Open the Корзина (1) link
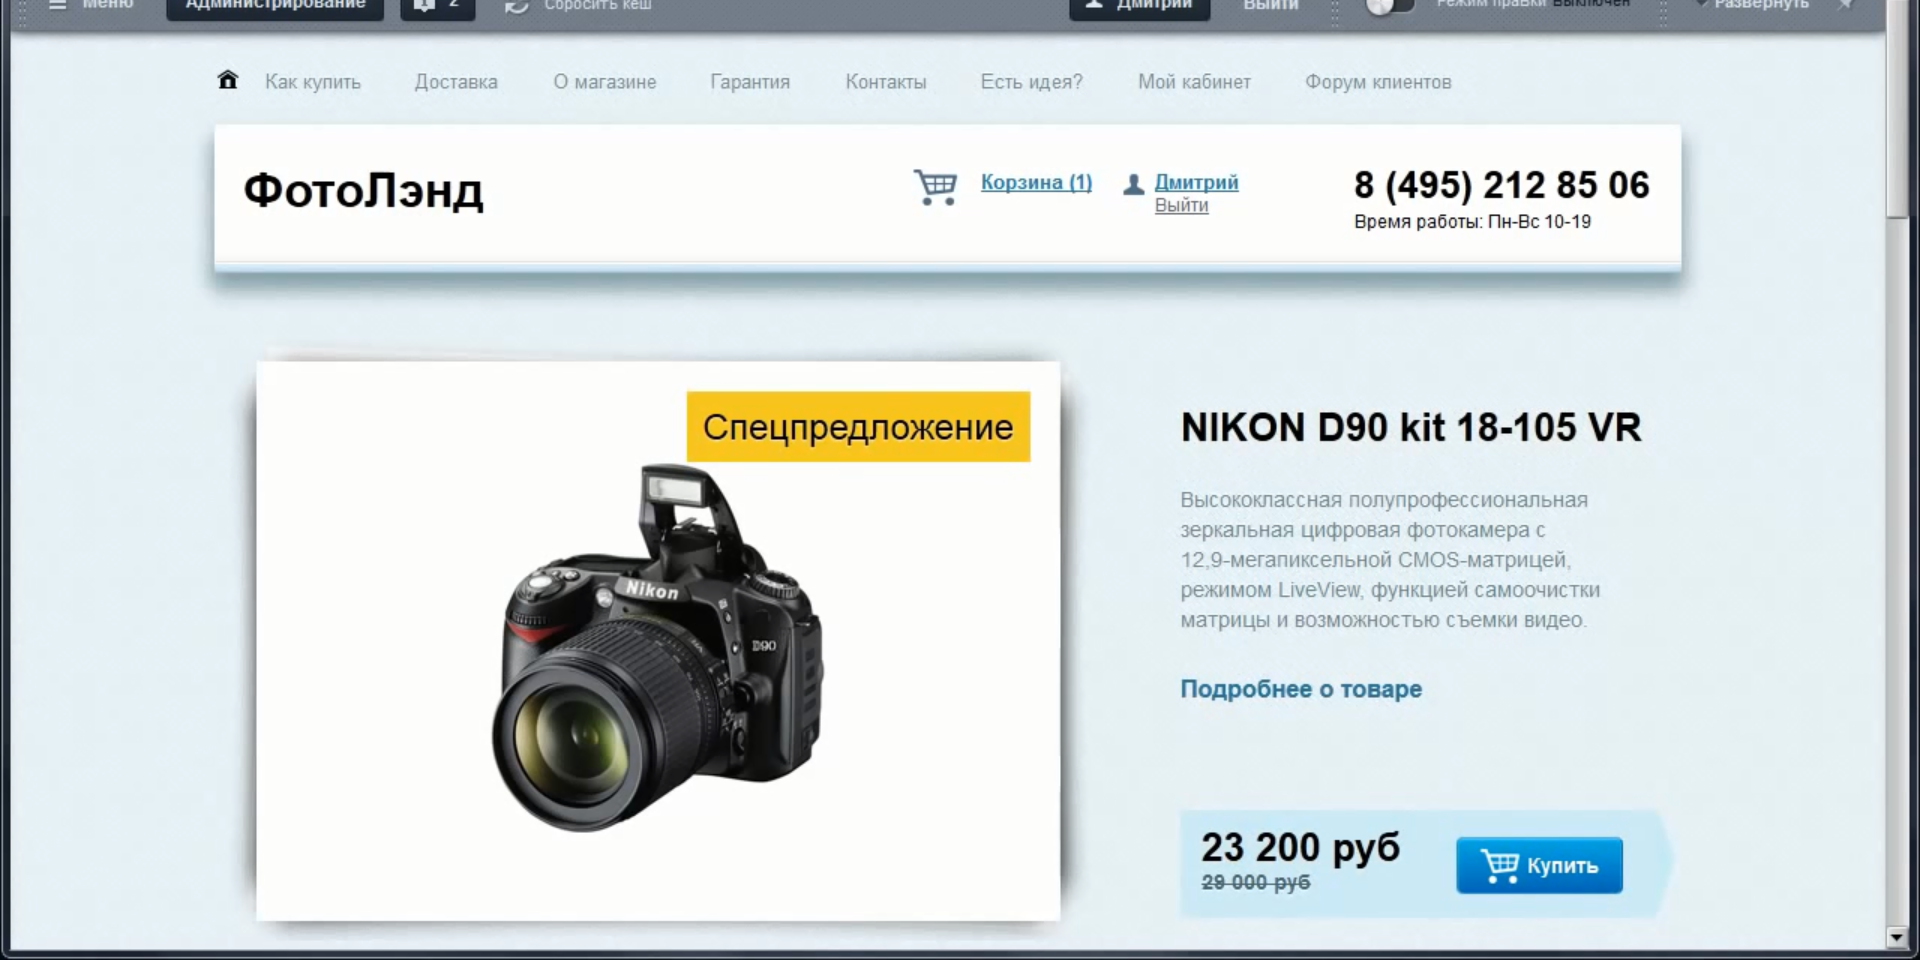Viewport: 1920px width, 960px height. 1036,182
